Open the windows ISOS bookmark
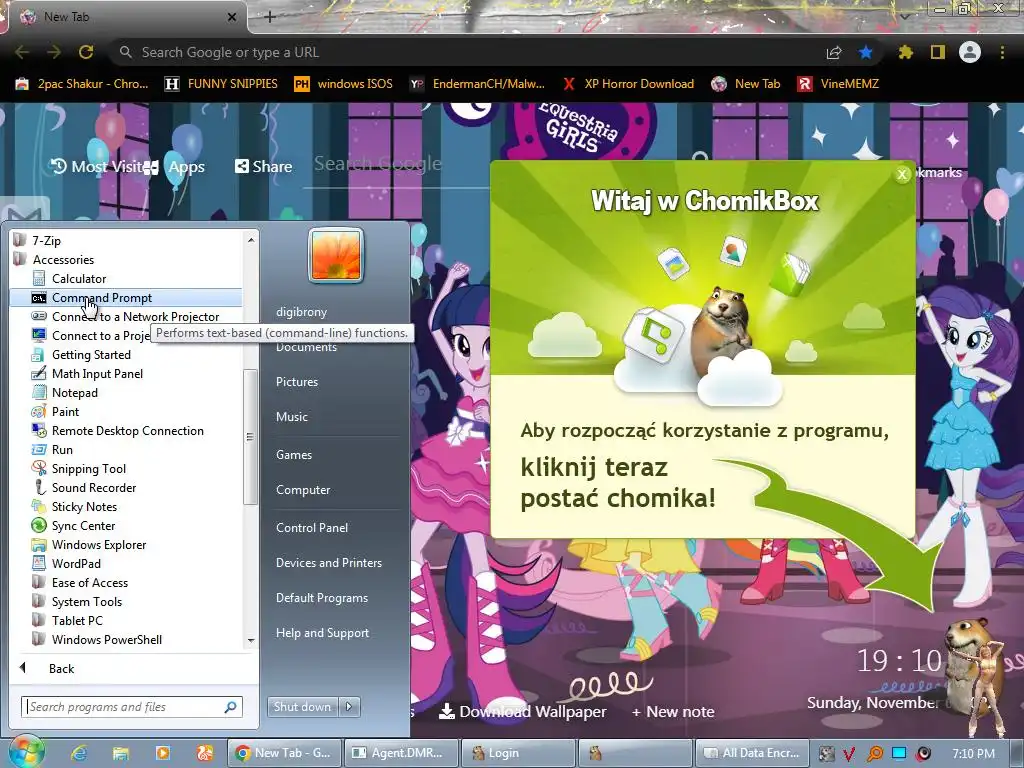Image resolution: width=1024 pixels, height=768 pixels. click(x=344, y=84)
